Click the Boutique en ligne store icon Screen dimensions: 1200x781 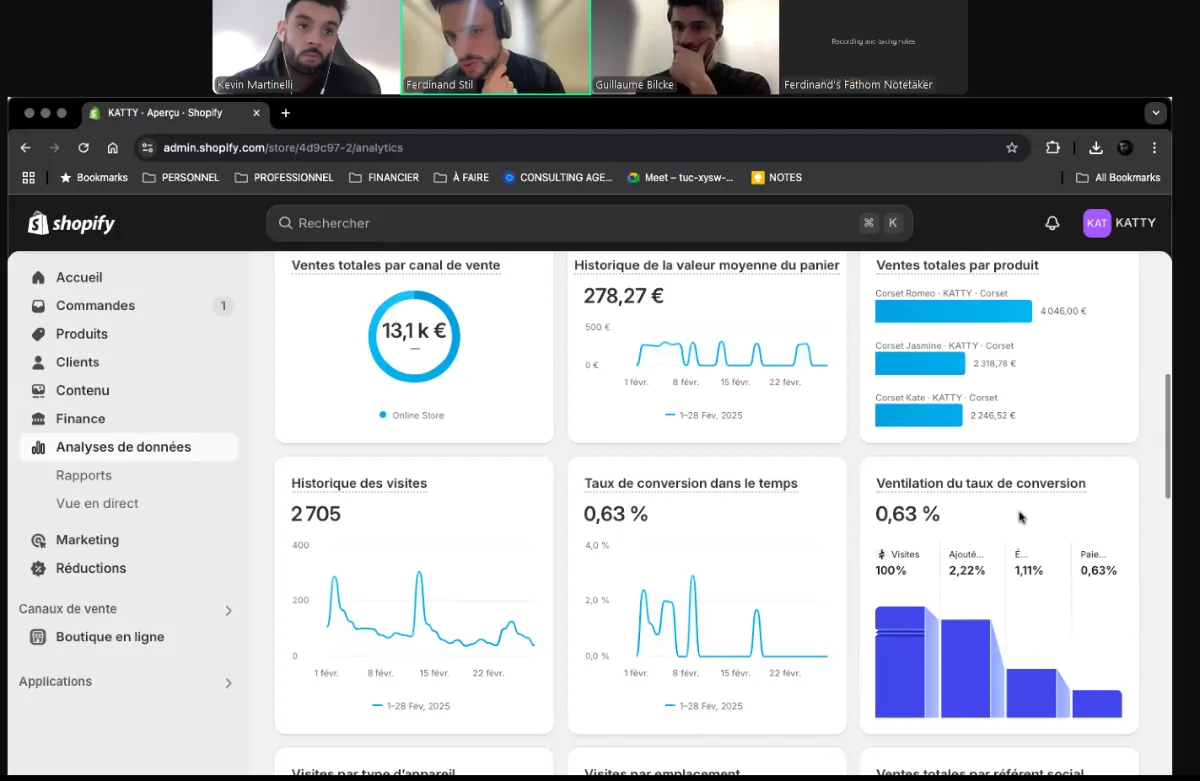pos(38,637)
